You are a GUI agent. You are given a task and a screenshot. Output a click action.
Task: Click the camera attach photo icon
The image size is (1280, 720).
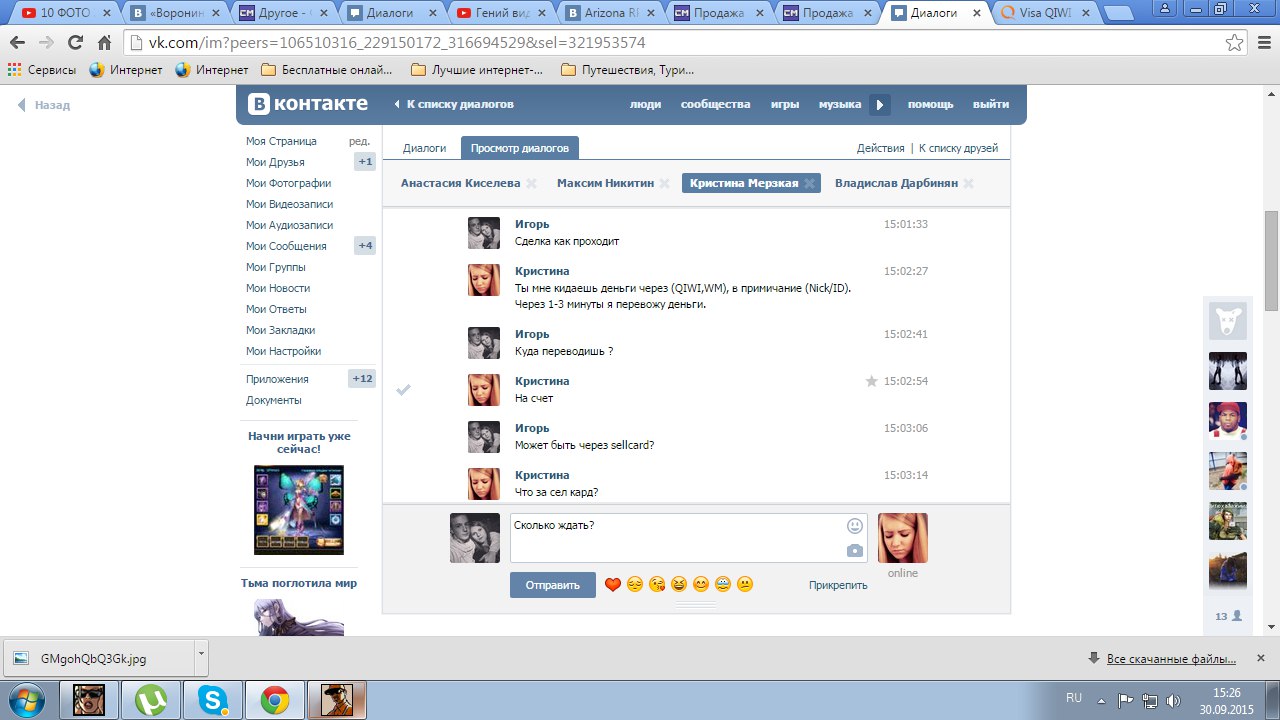[854, 551]
